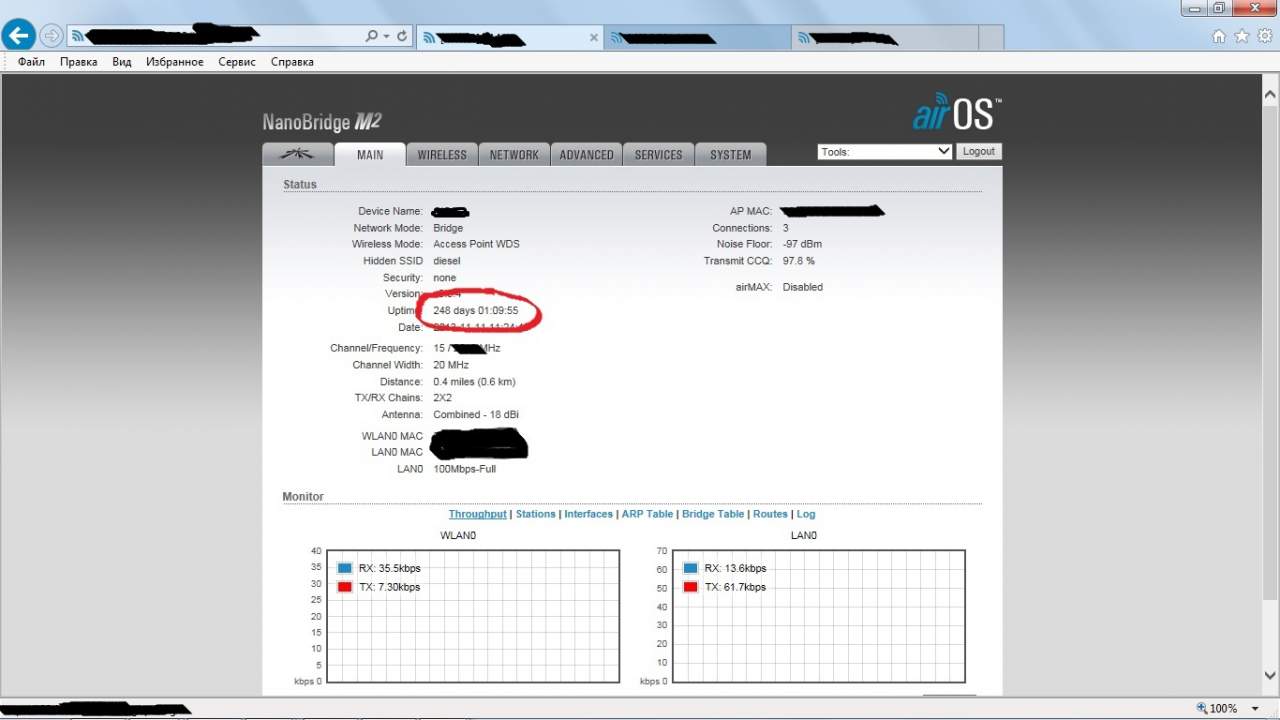
Task: Open the Файл menu
Action: (31, 62)
